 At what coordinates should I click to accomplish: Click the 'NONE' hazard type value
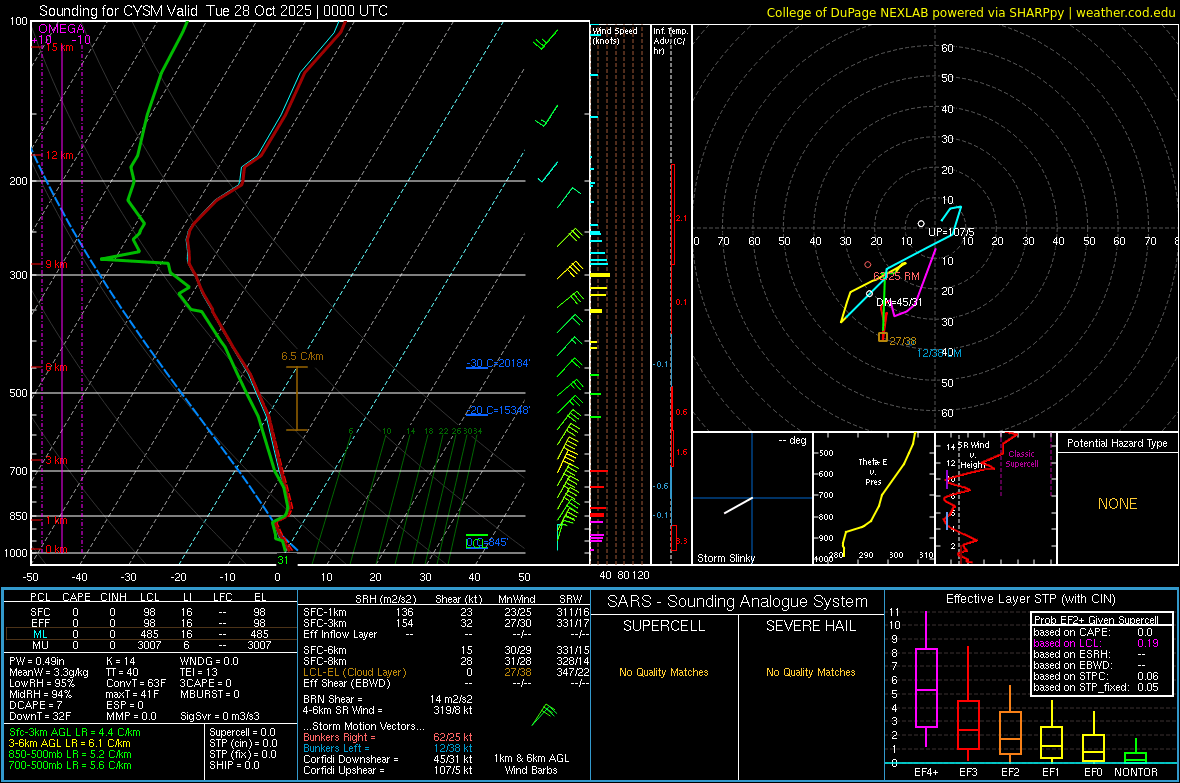coord(1117,504)
